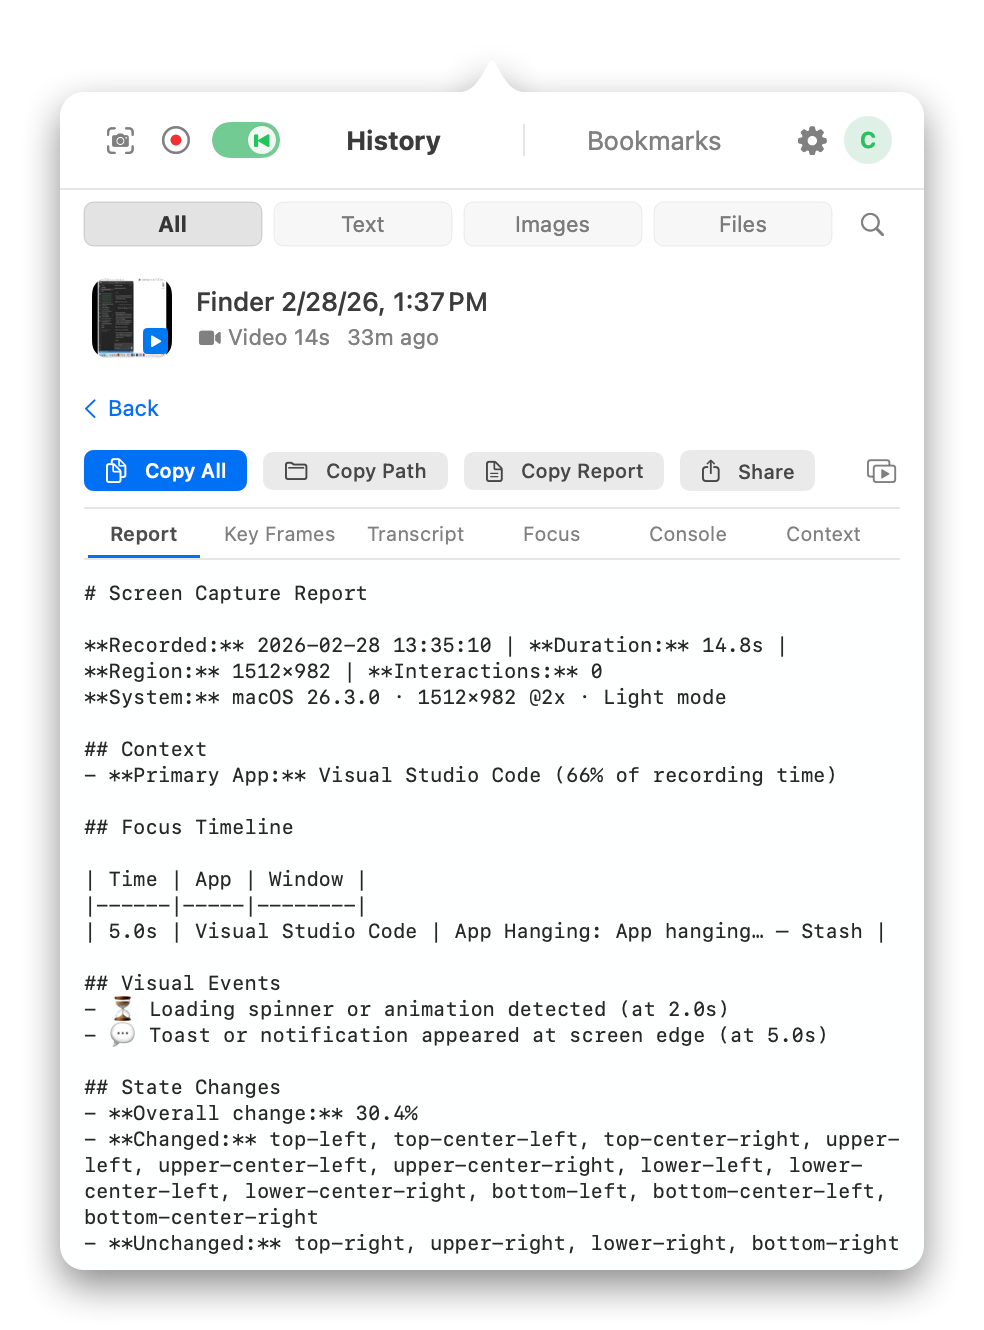Screen dimensions: 984x1330
Task: Click the picture-in-picture icon beside Share
Action: point(880,471)
